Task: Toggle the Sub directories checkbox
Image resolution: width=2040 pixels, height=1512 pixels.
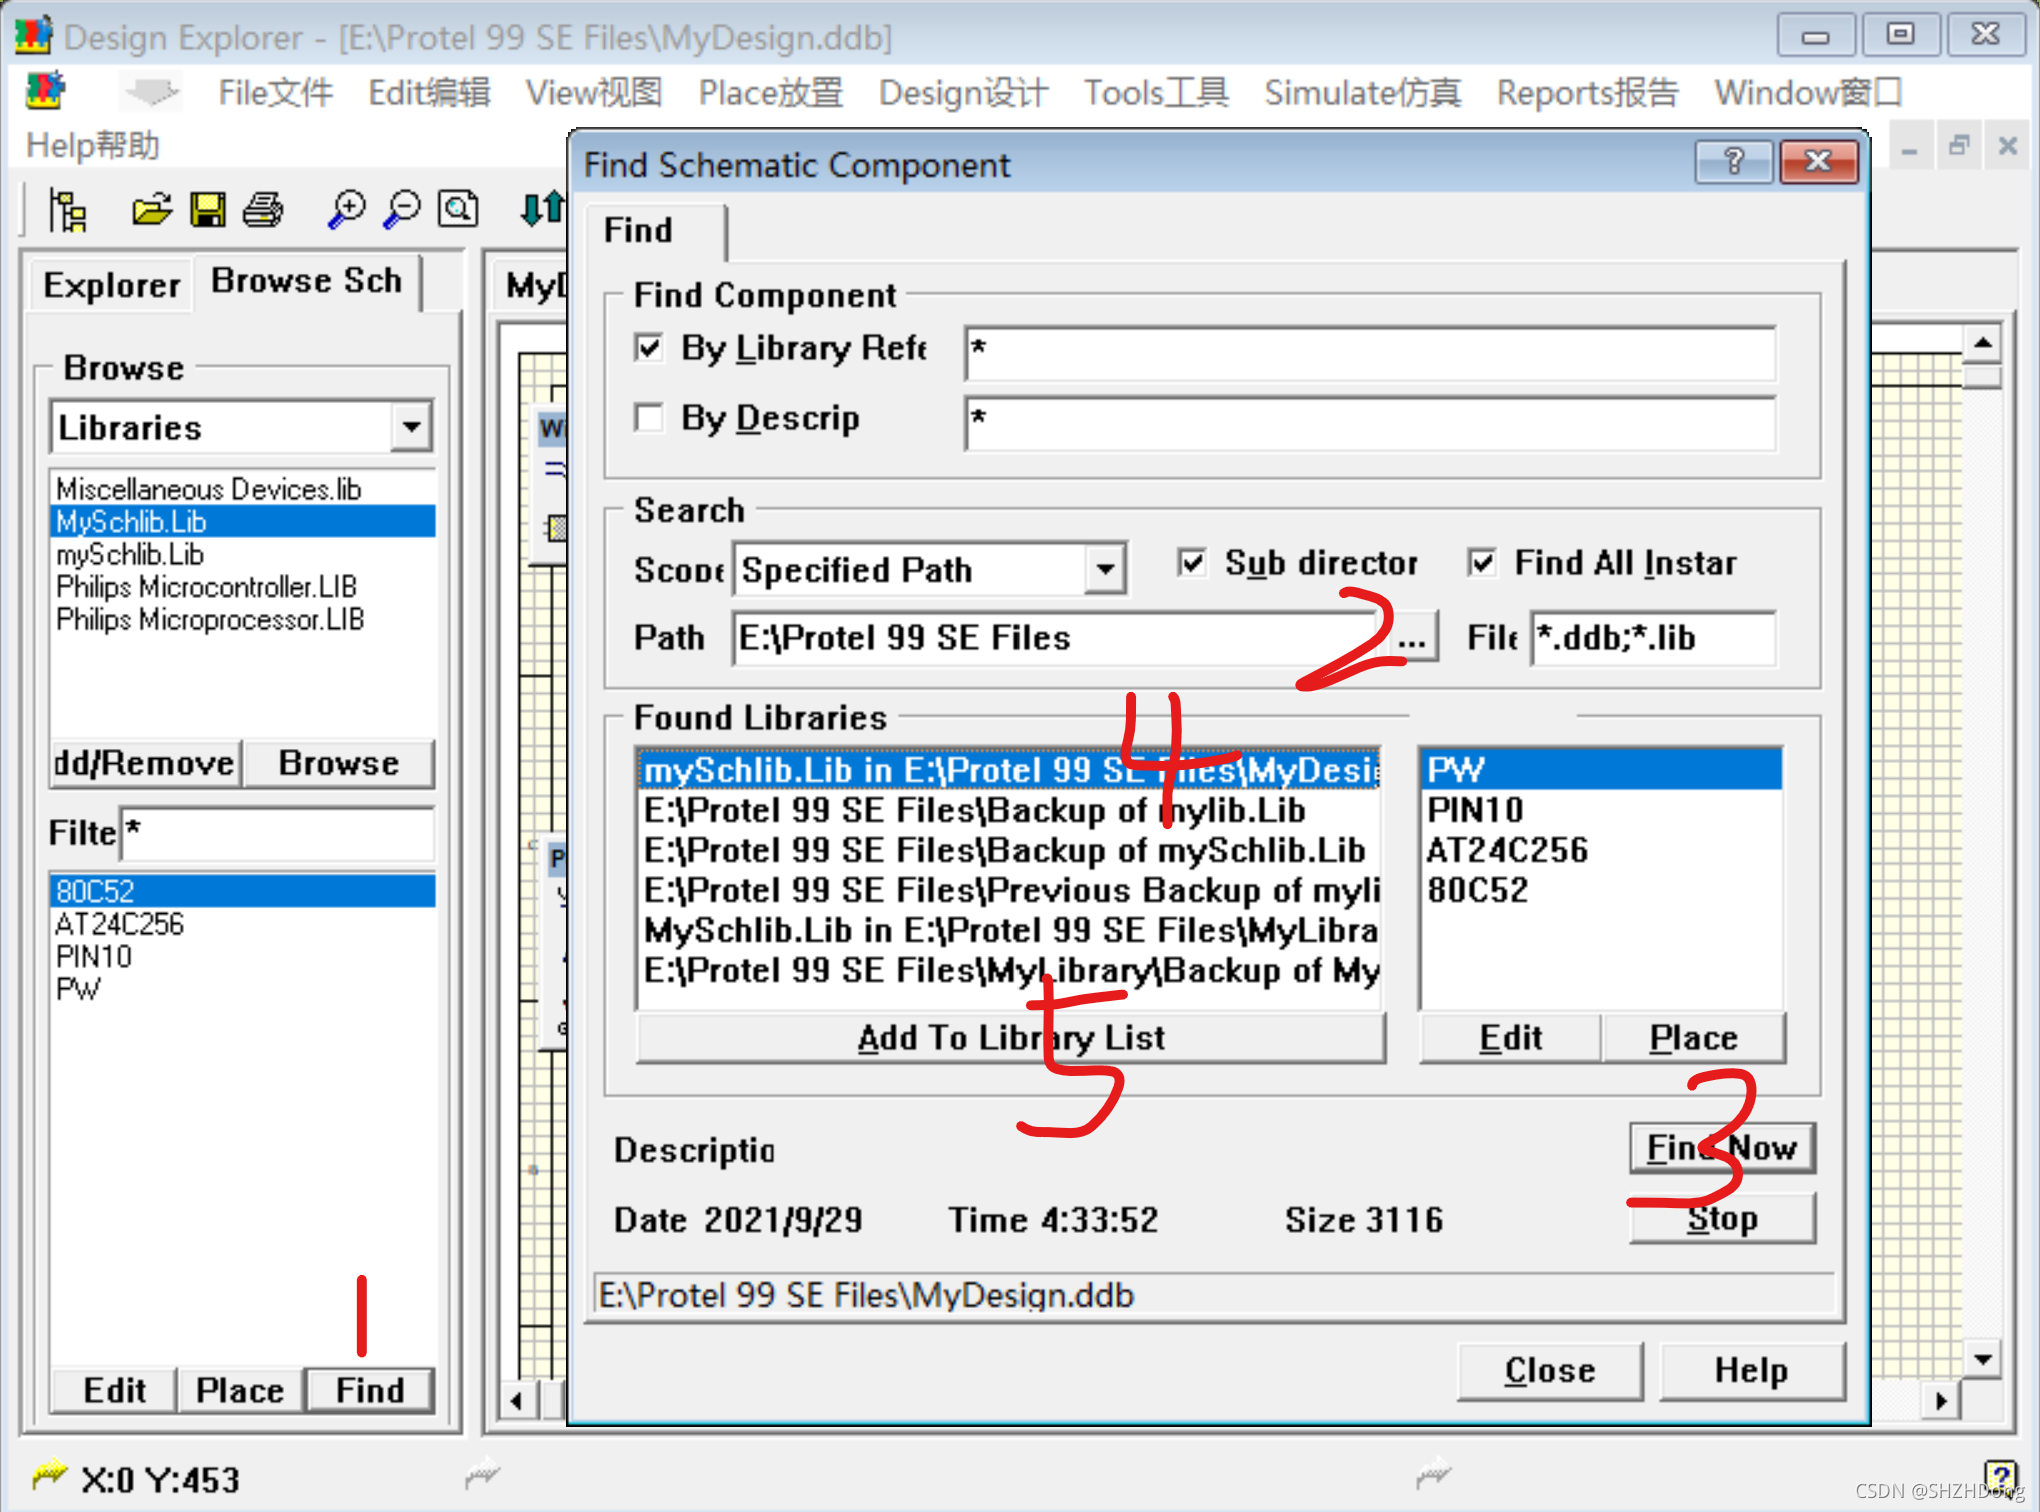Action: pos(1191,563)
